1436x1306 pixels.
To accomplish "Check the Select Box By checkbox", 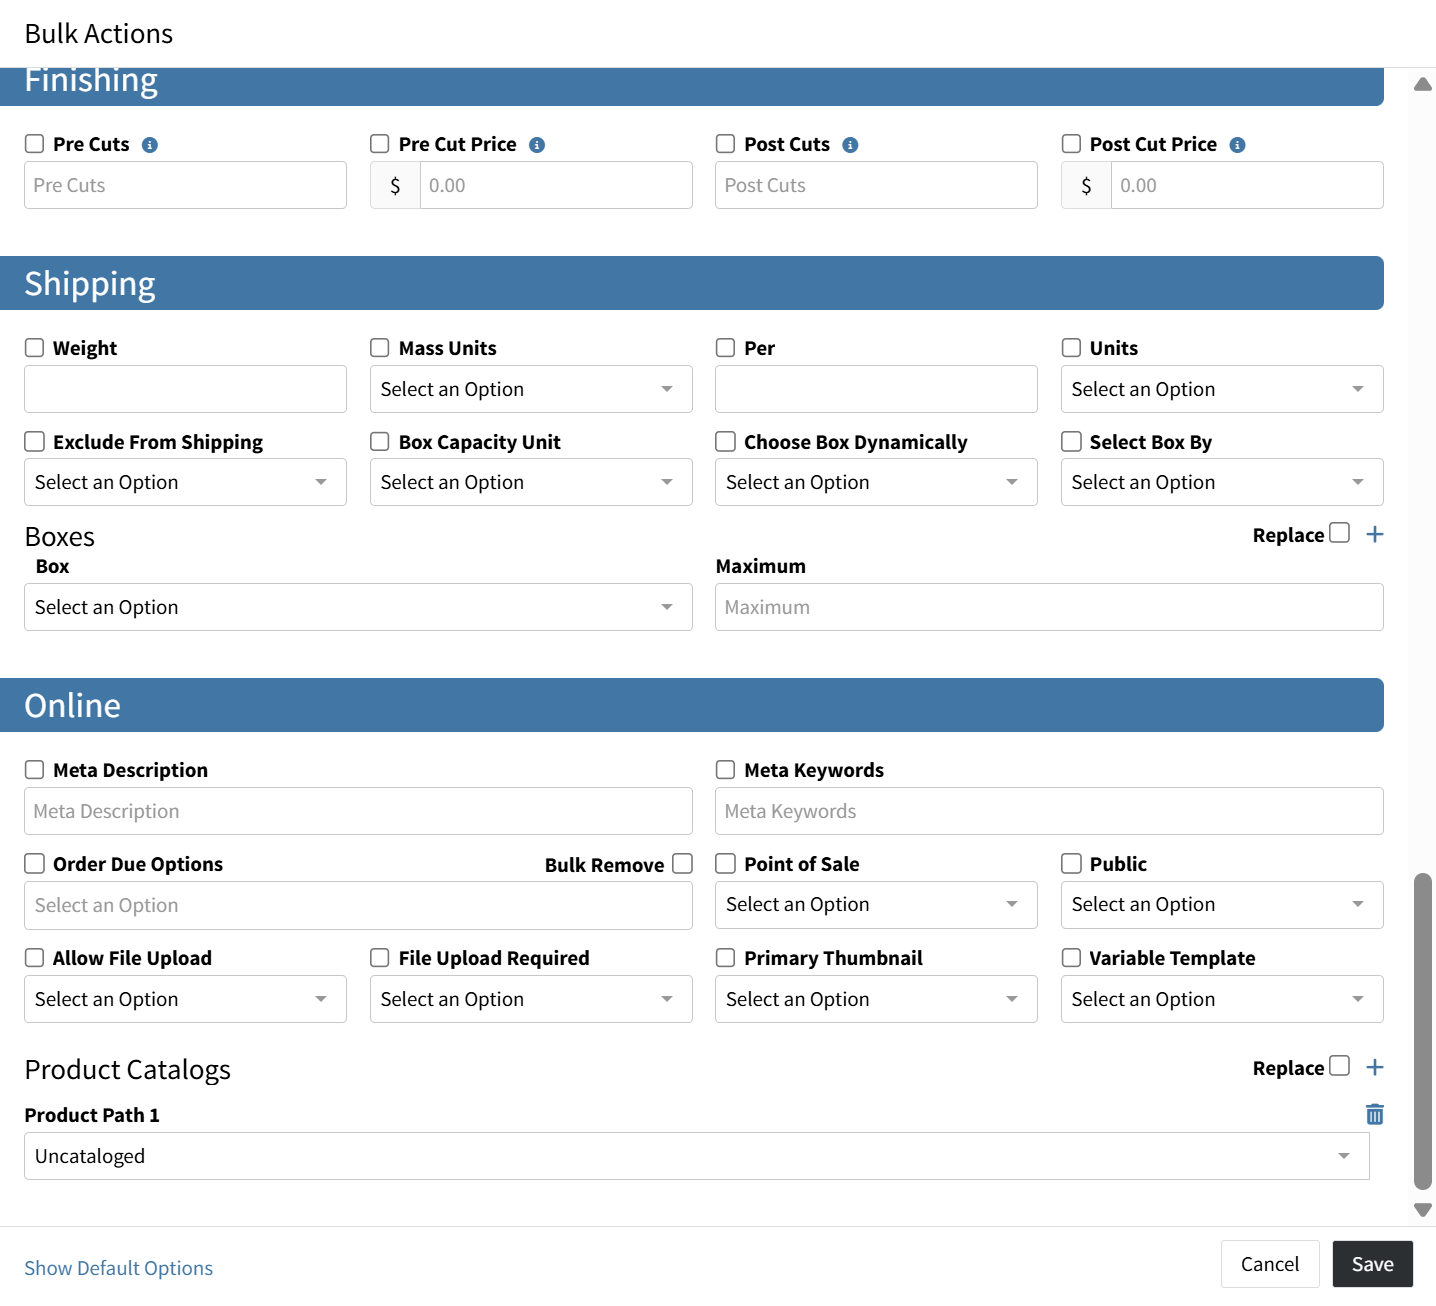I will coord(1071,441).
